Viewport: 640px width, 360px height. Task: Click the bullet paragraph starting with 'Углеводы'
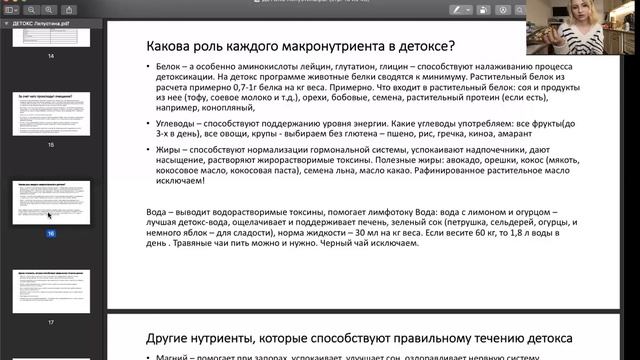coord(365,129)
